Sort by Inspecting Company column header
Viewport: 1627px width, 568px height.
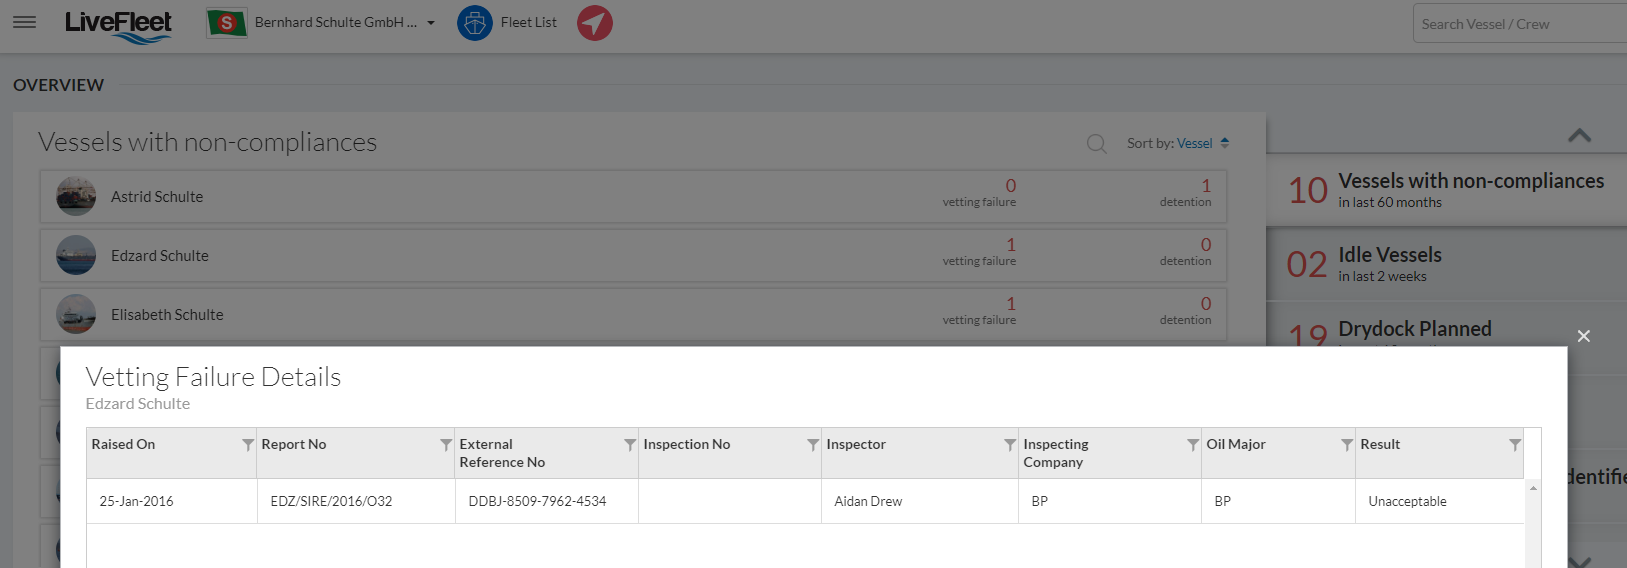pyautogui.click(x=1056, y=453)
